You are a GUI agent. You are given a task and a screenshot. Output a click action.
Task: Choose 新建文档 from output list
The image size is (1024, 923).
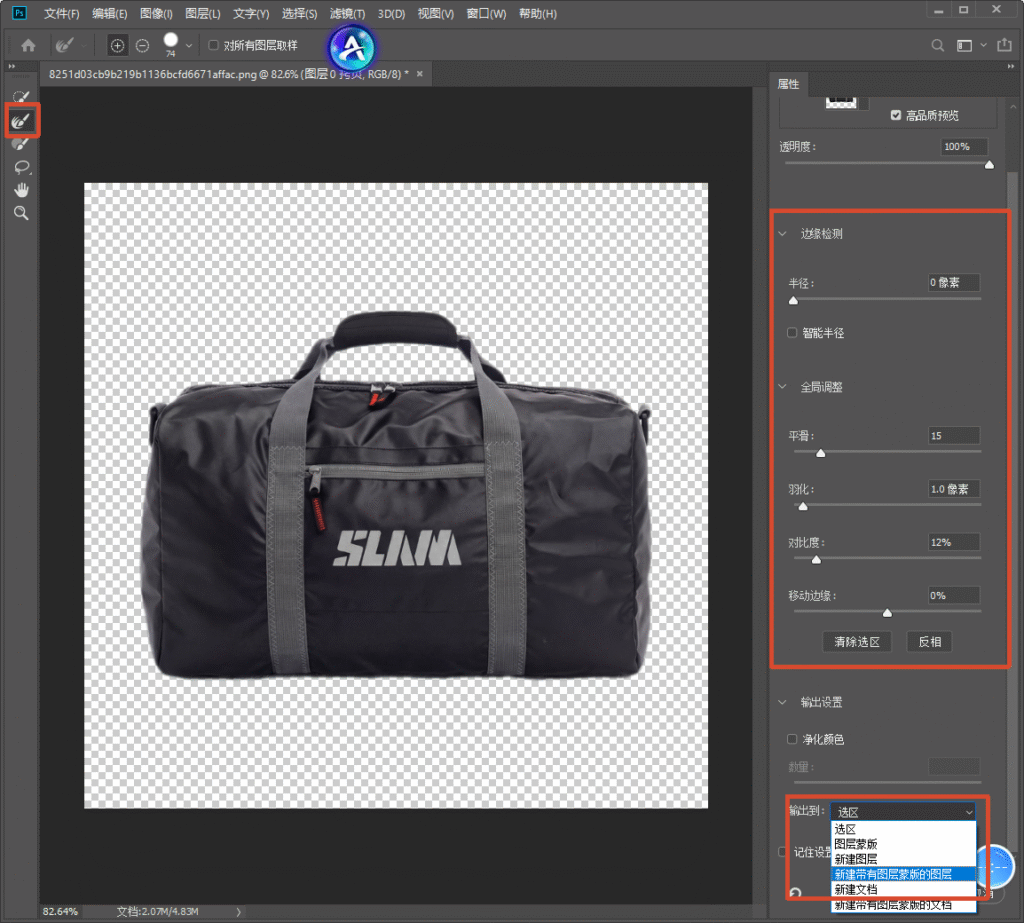[903, 889]
